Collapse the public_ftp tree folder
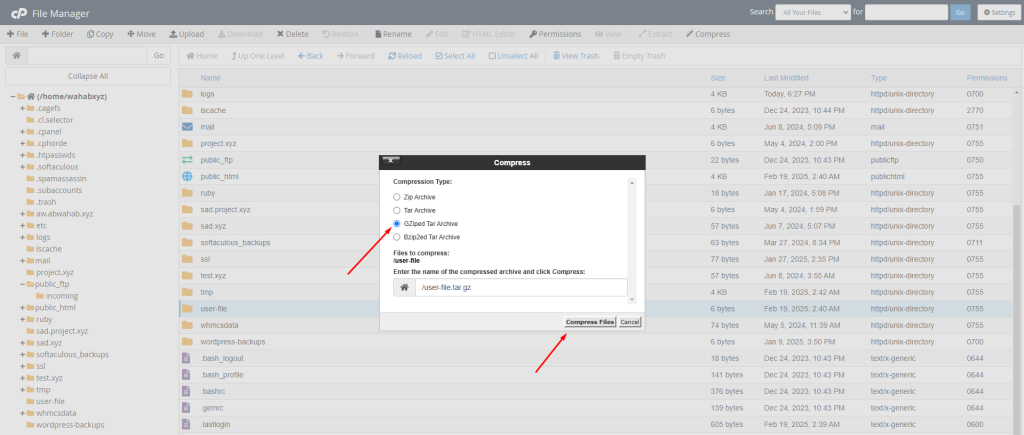 point(22,284)
